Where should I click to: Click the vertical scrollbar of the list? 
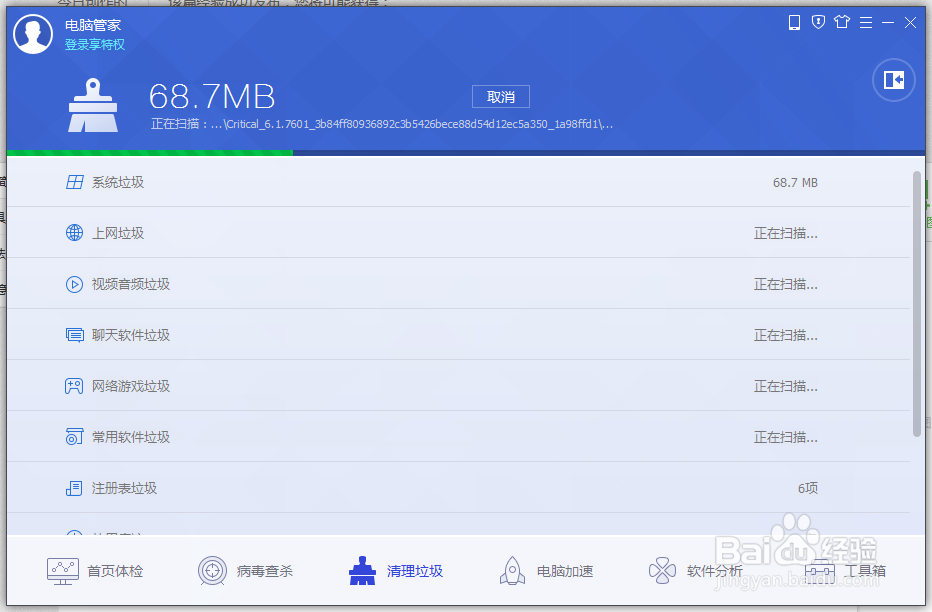(x=917, y=304)
